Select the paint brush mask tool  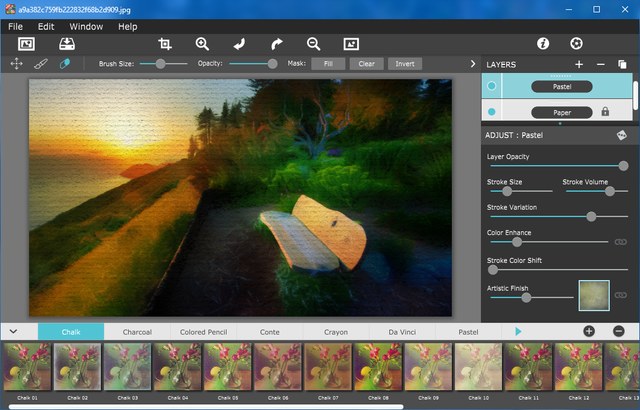tap(41, 63)
